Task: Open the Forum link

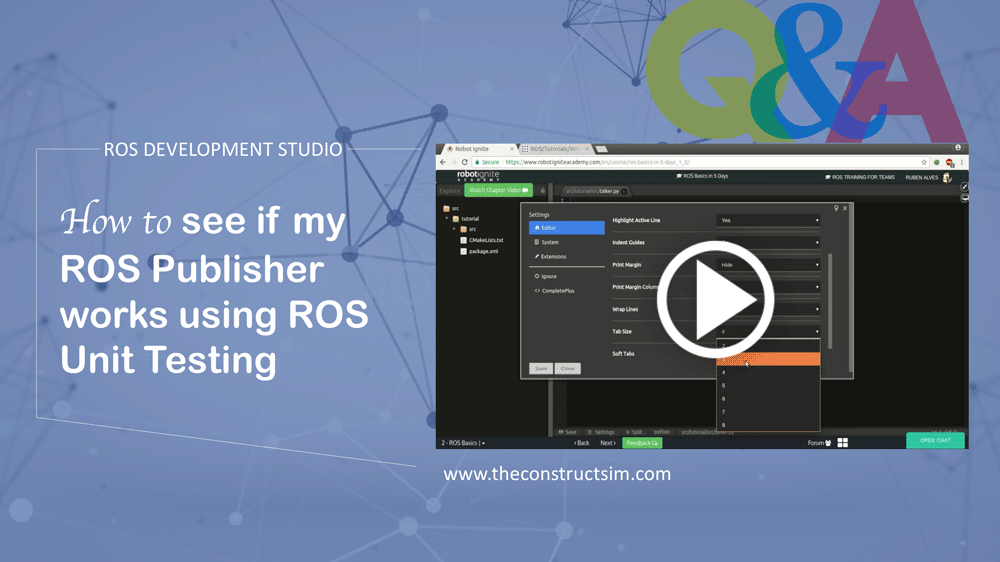Action: (x=820, y=443)
